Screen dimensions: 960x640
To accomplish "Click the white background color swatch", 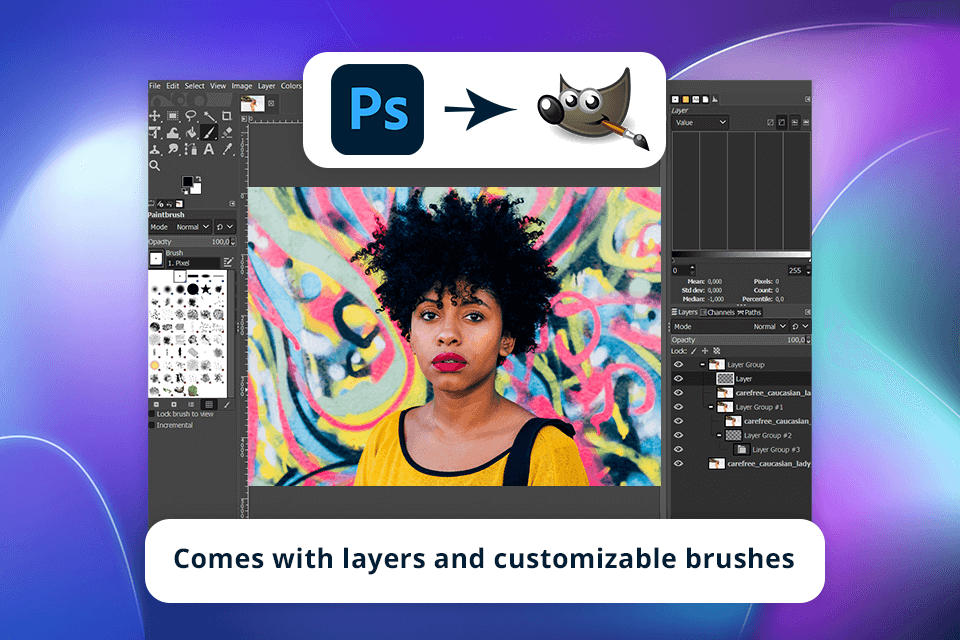I will point(197,189).
